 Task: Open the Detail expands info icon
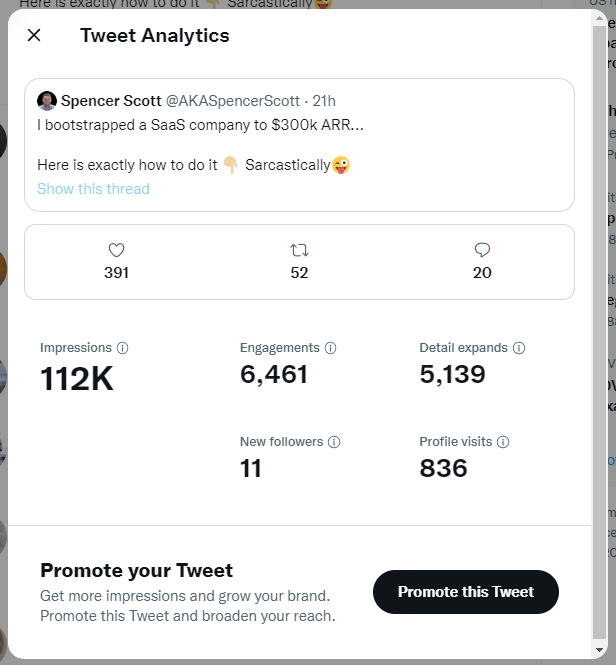tap(519, 348)
